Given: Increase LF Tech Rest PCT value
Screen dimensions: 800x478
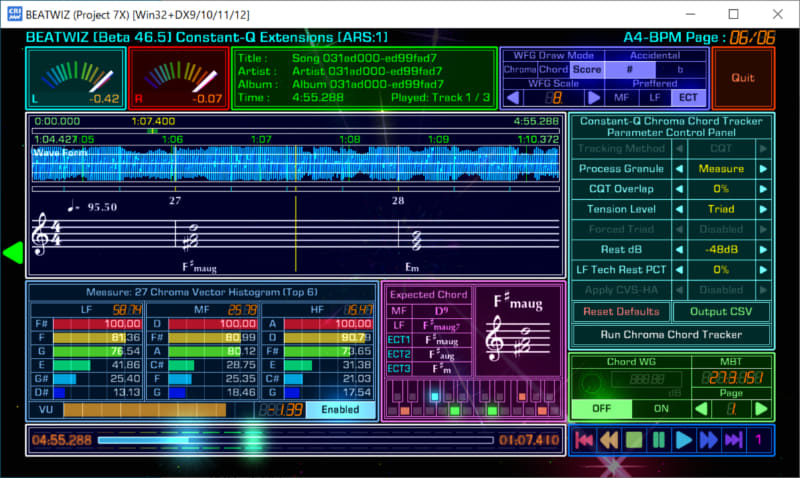Looking at the screenshot, I should click(763, 270).
